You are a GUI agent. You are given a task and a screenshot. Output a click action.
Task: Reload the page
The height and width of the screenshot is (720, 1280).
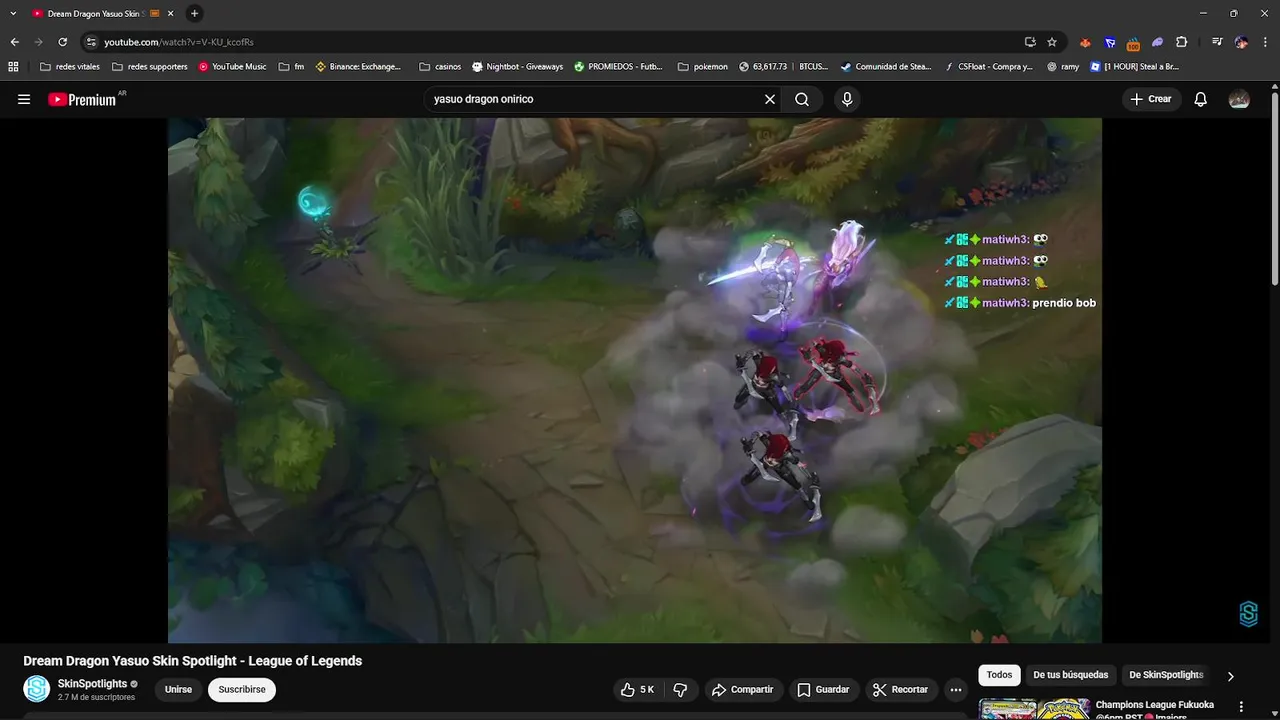point(62,42)
